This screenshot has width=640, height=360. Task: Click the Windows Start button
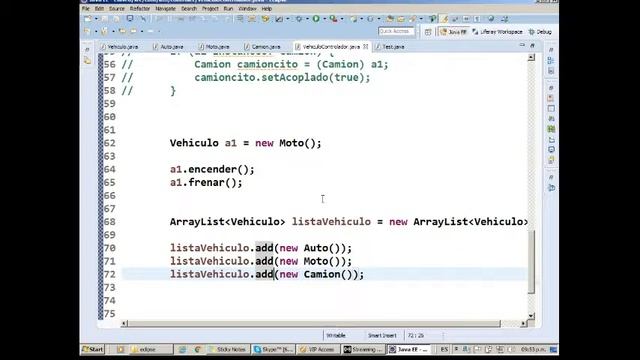[93, 349]
